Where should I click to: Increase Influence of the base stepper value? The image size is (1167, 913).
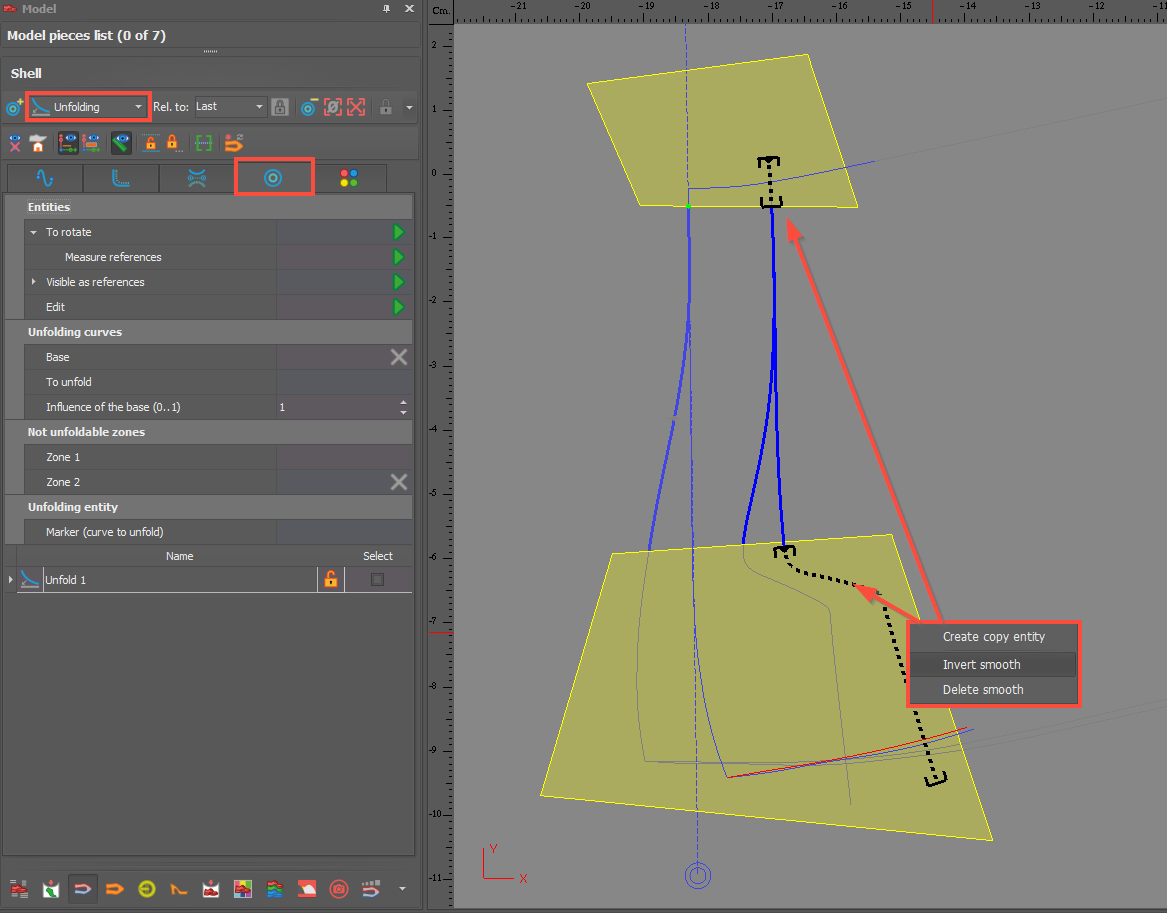403,402
